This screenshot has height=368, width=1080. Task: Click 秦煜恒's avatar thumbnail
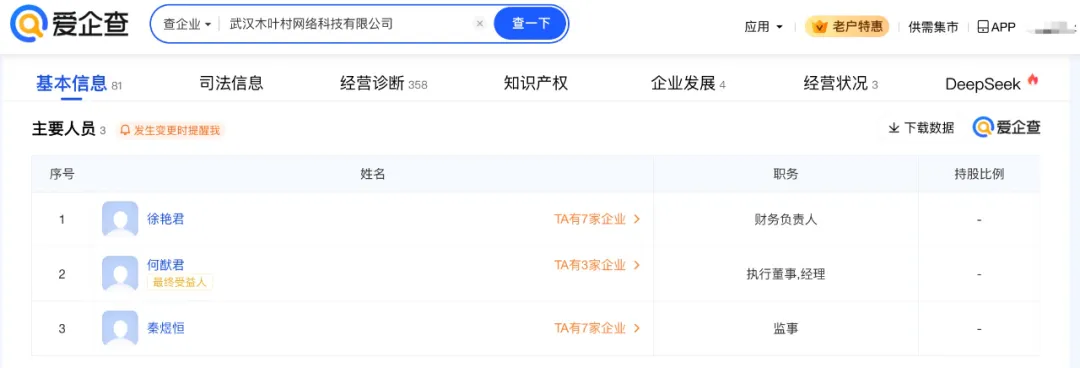120,329
